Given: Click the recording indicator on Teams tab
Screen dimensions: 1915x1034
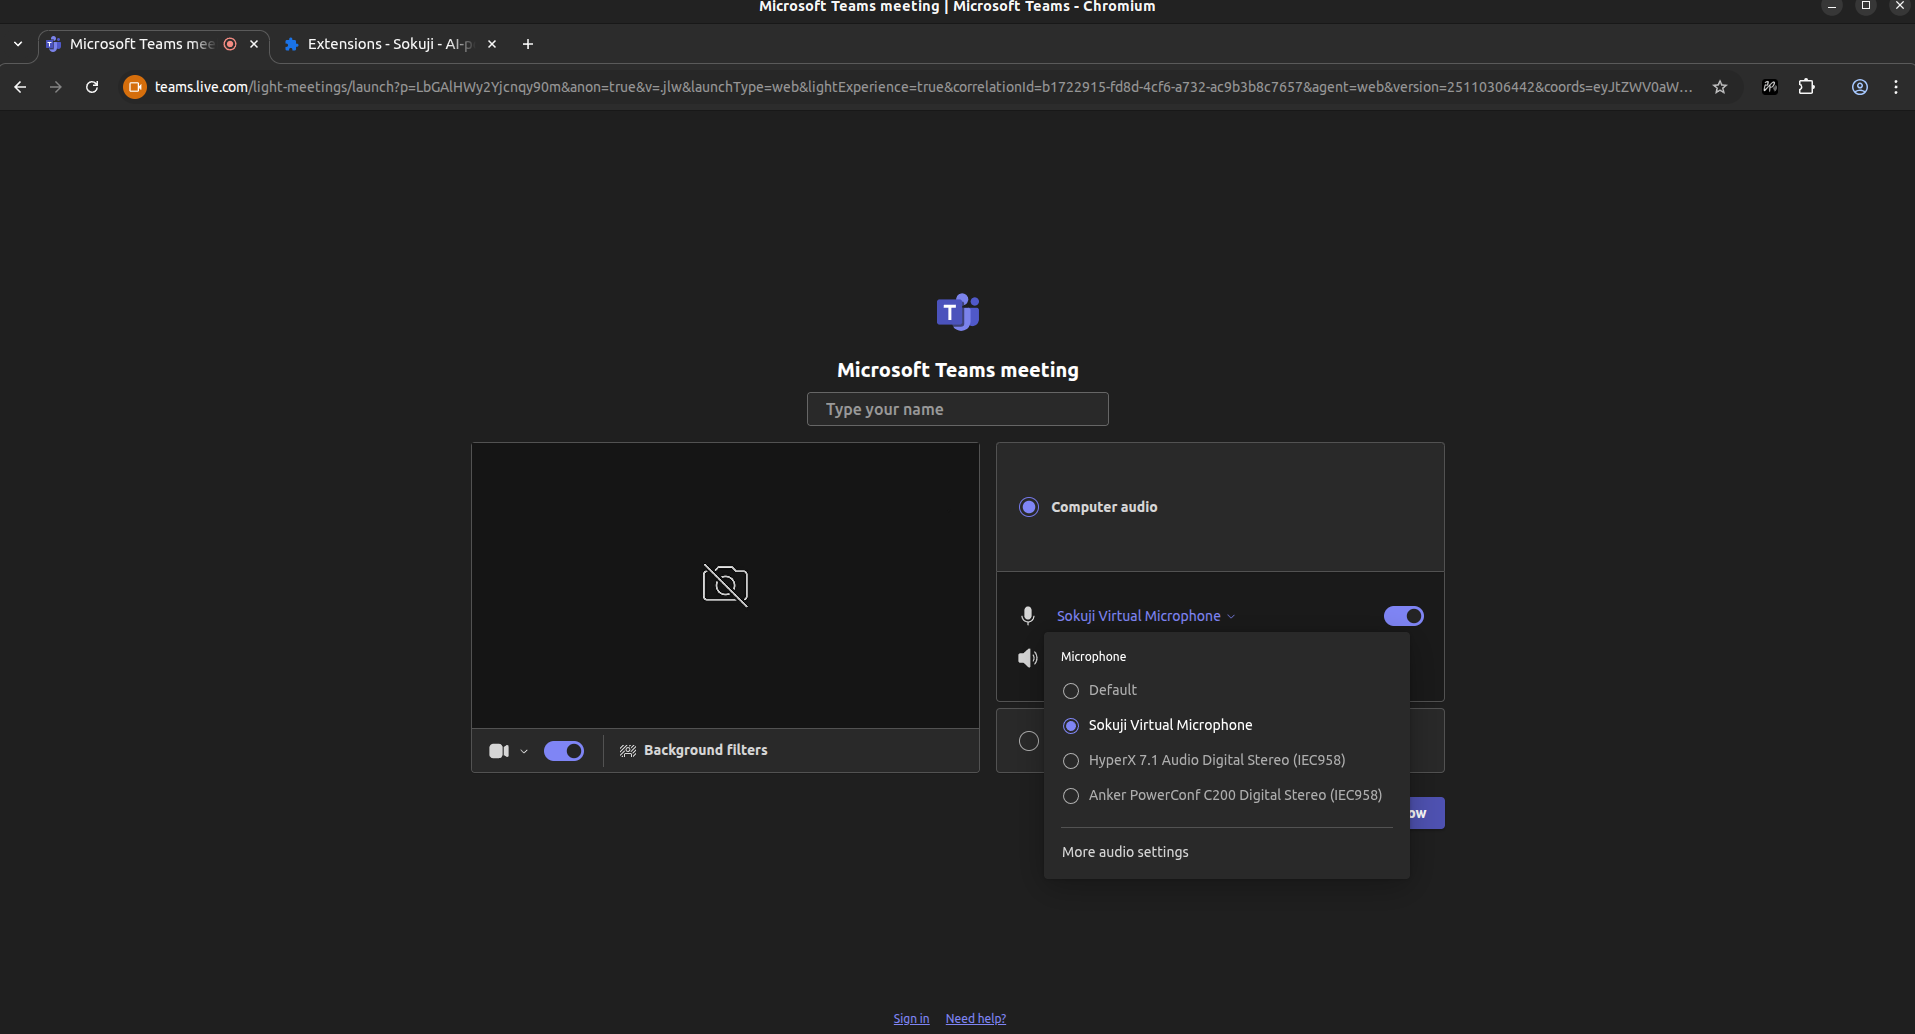Looking at the screenshot, I should coord(230,44).
